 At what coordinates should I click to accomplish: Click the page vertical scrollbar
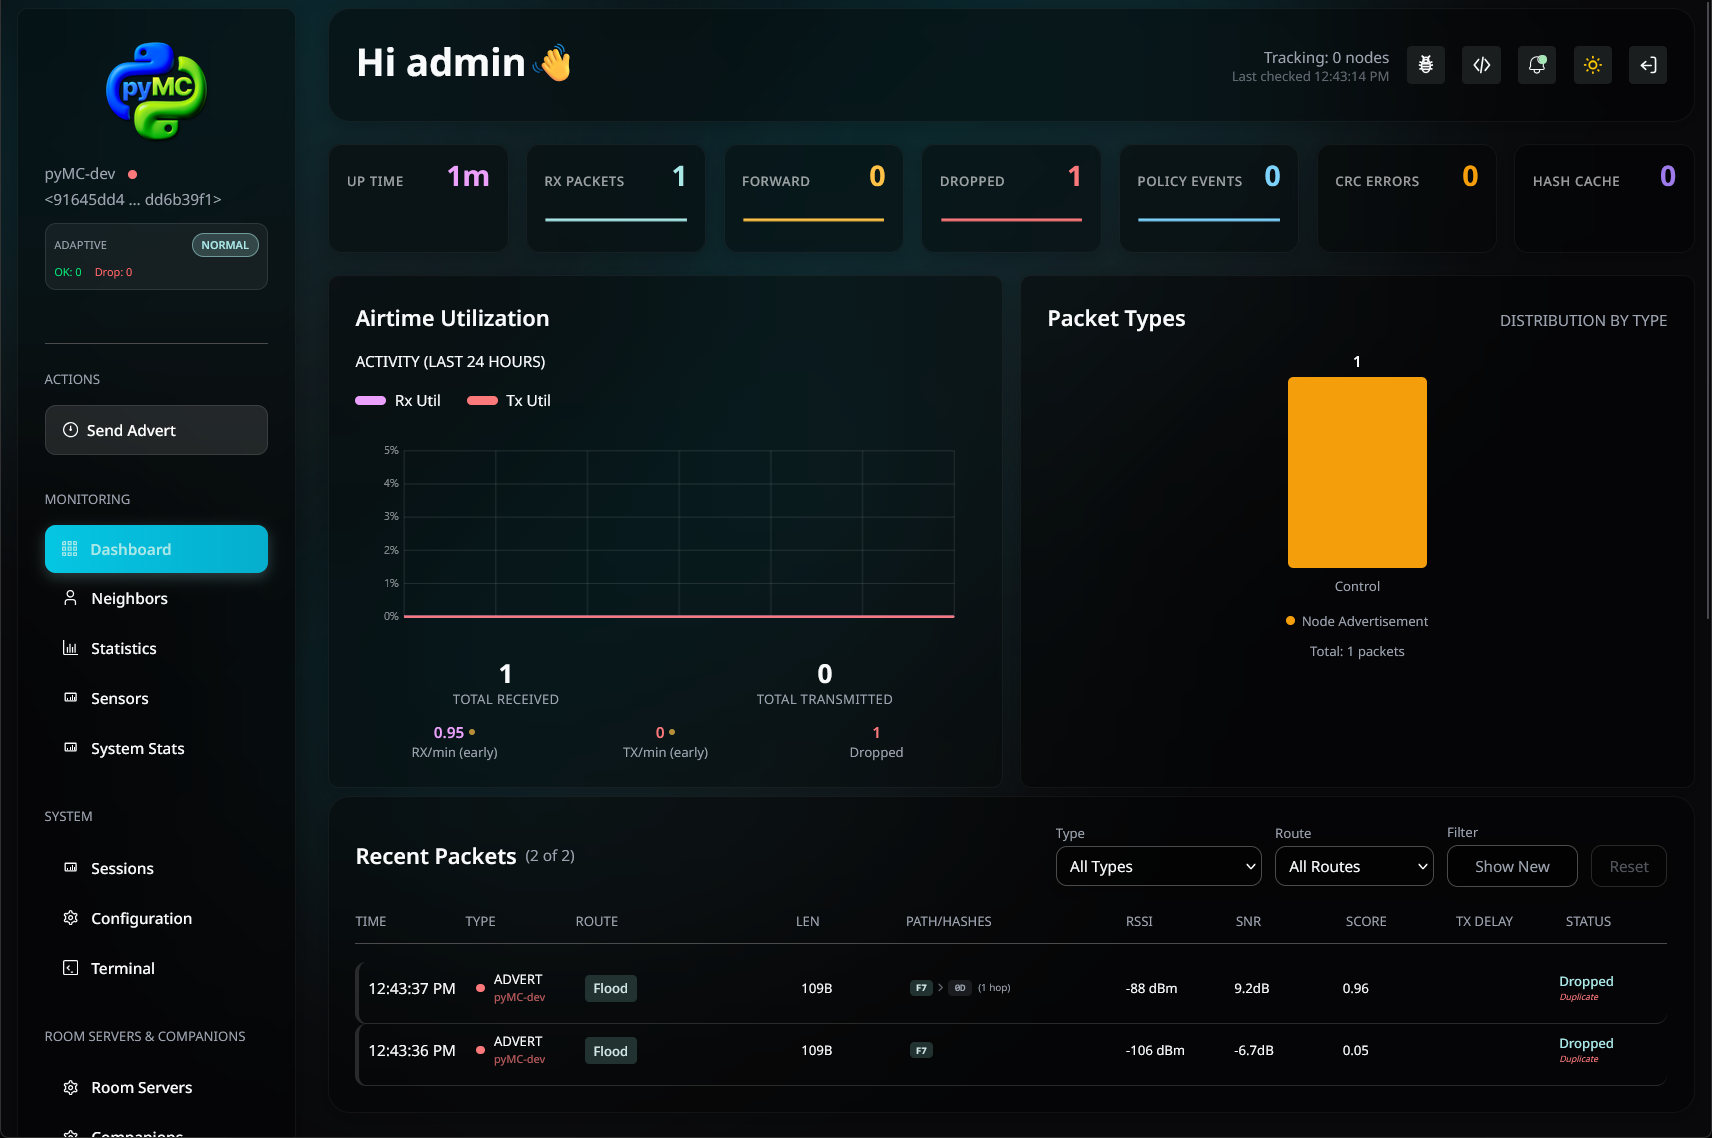point(1708,310)
